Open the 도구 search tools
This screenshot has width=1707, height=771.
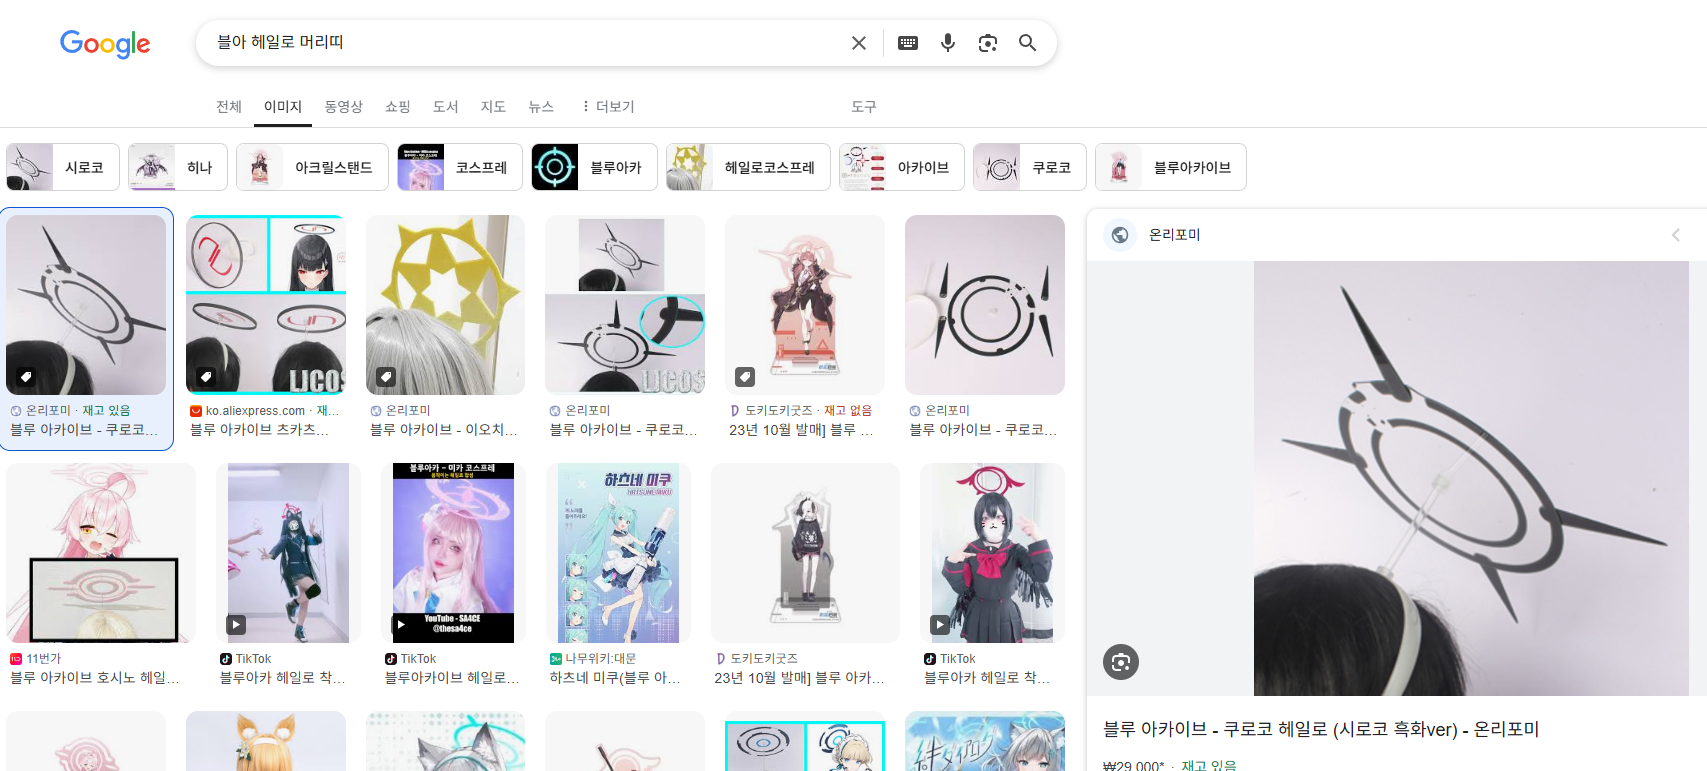[864, 107]
